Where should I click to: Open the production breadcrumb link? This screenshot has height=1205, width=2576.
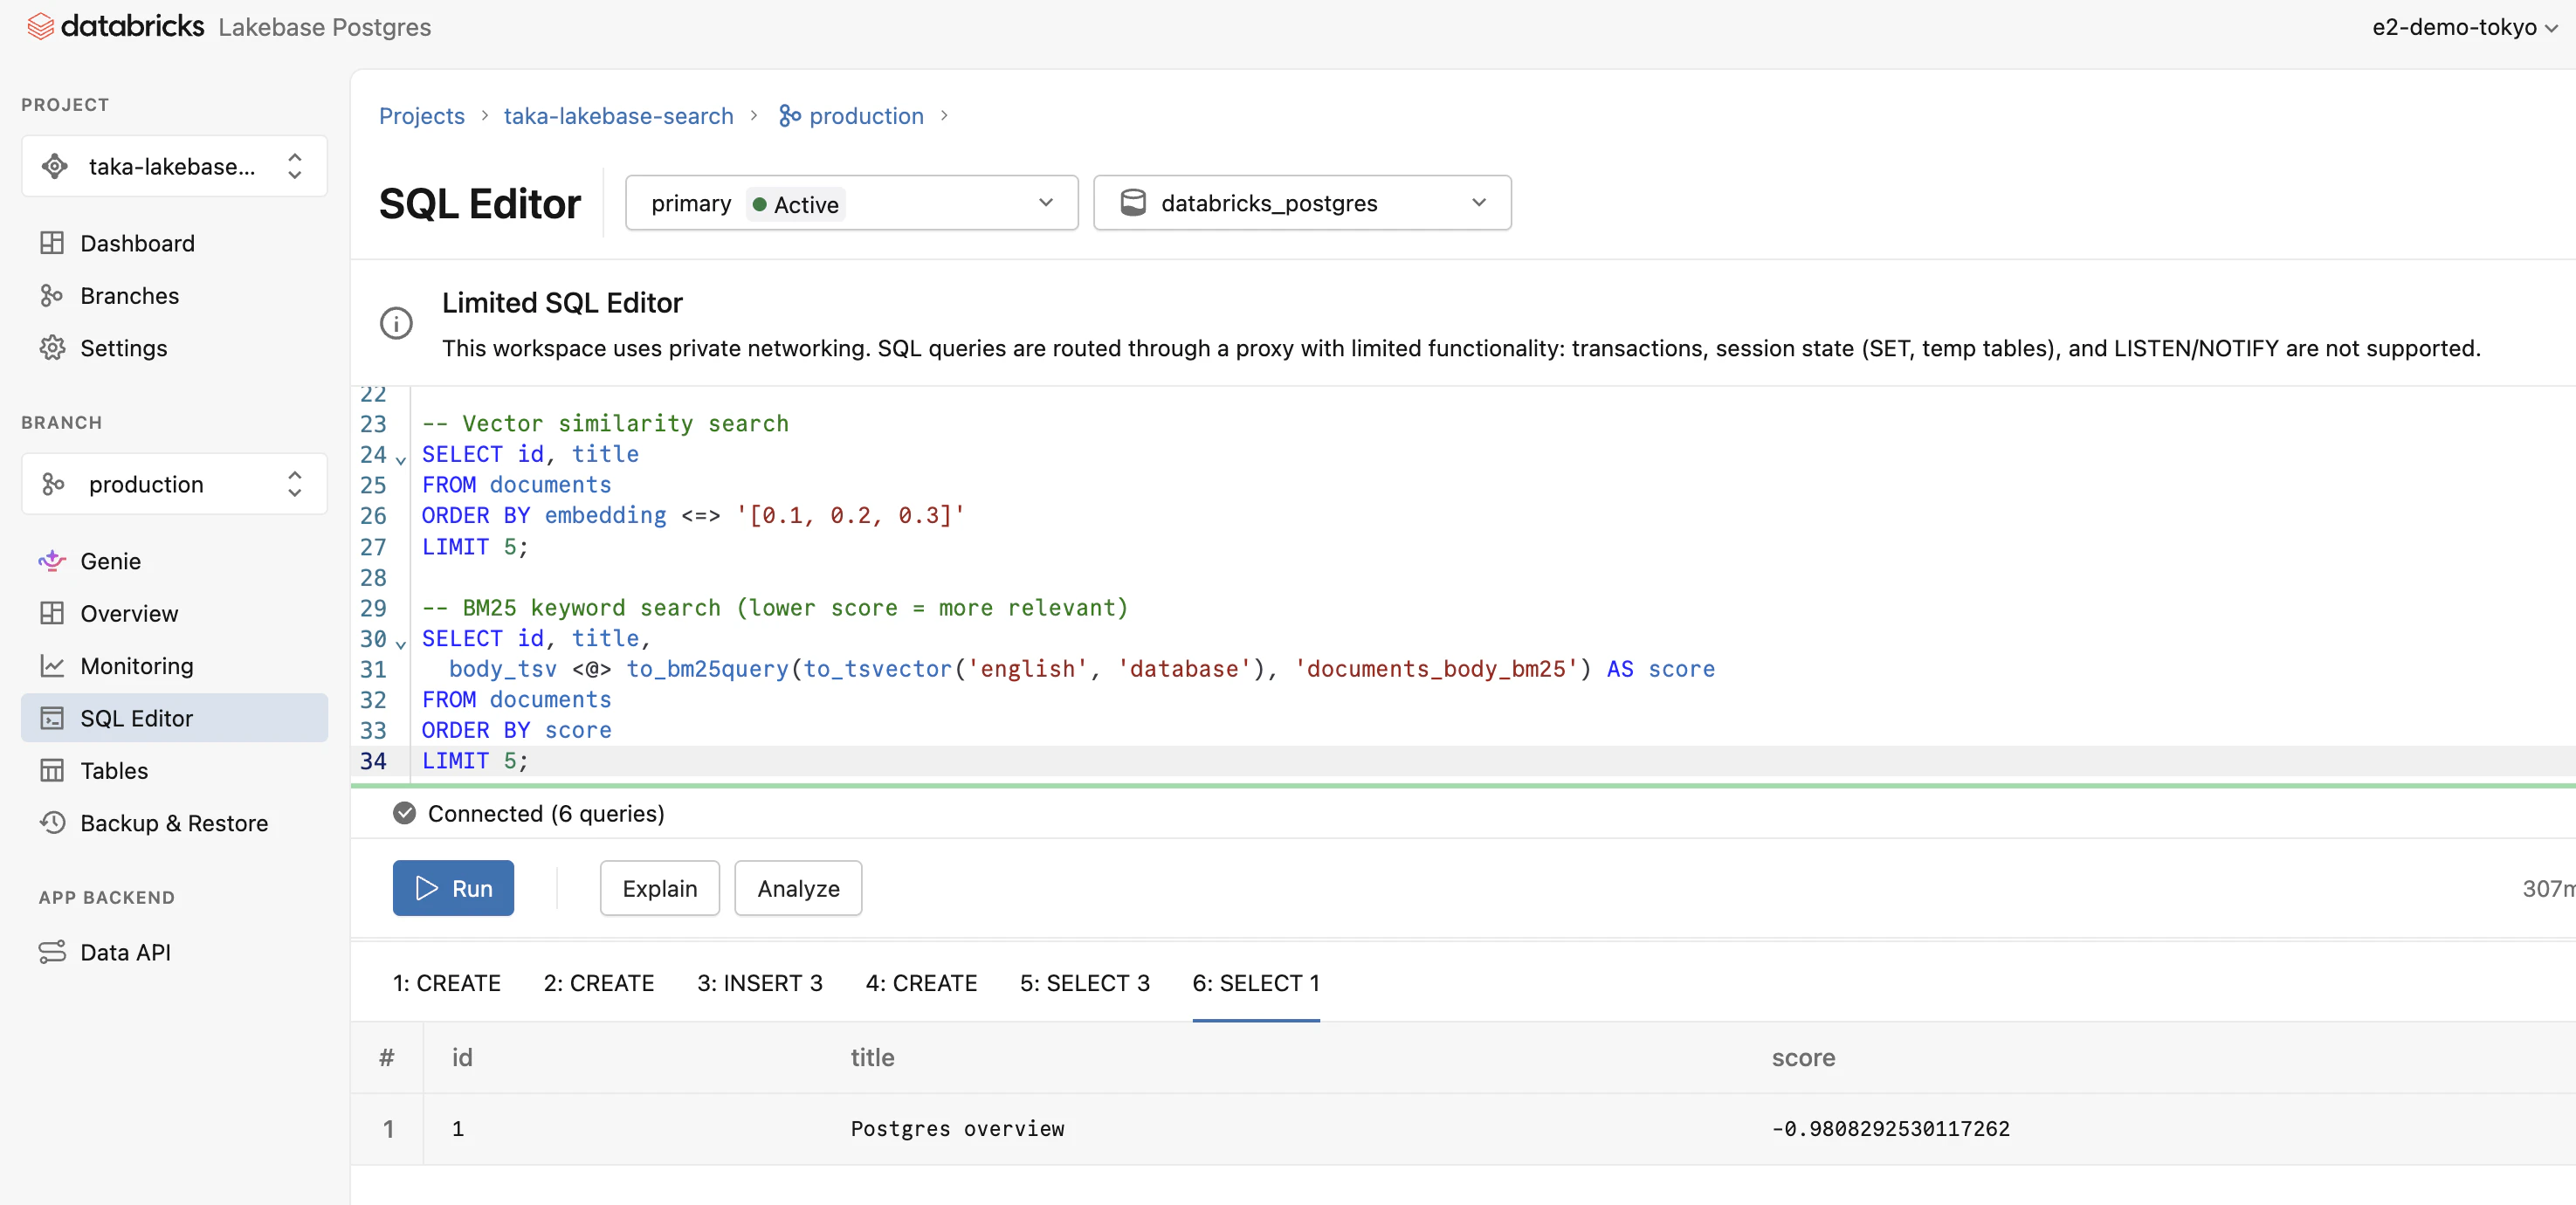click(x=866, y=116)
